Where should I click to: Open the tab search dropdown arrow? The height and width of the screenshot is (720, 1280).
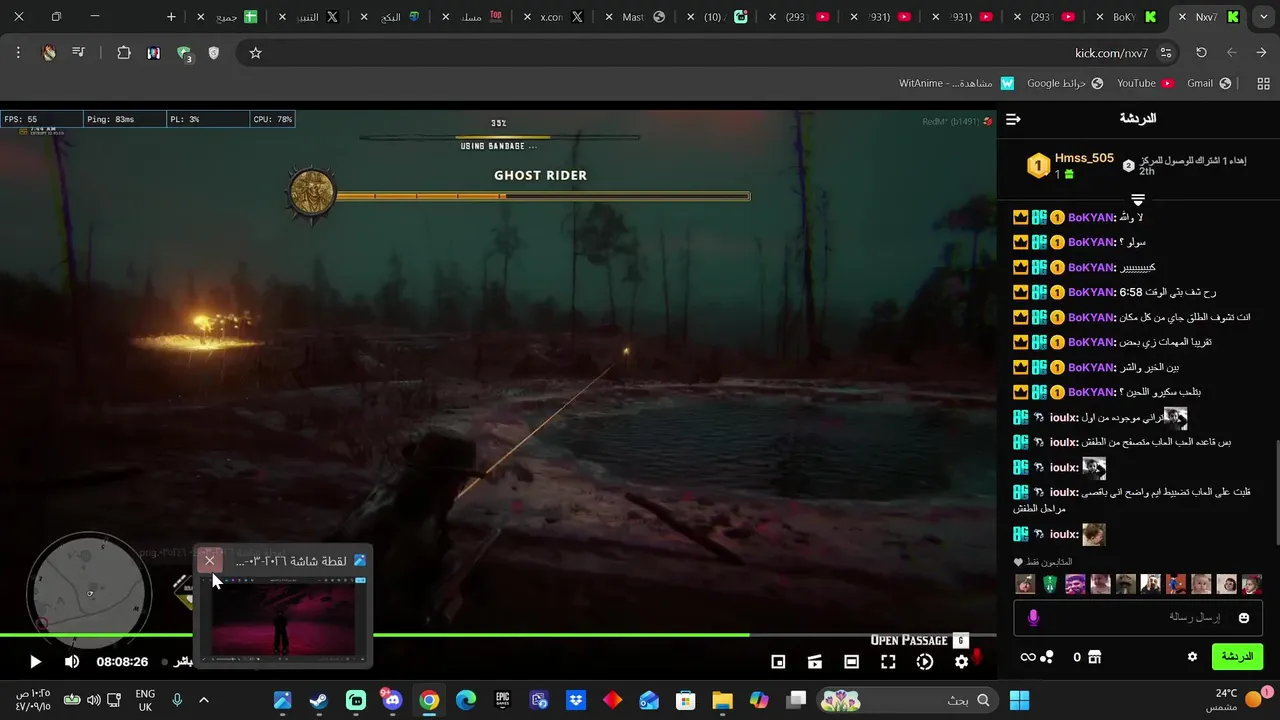point(1263,17)
